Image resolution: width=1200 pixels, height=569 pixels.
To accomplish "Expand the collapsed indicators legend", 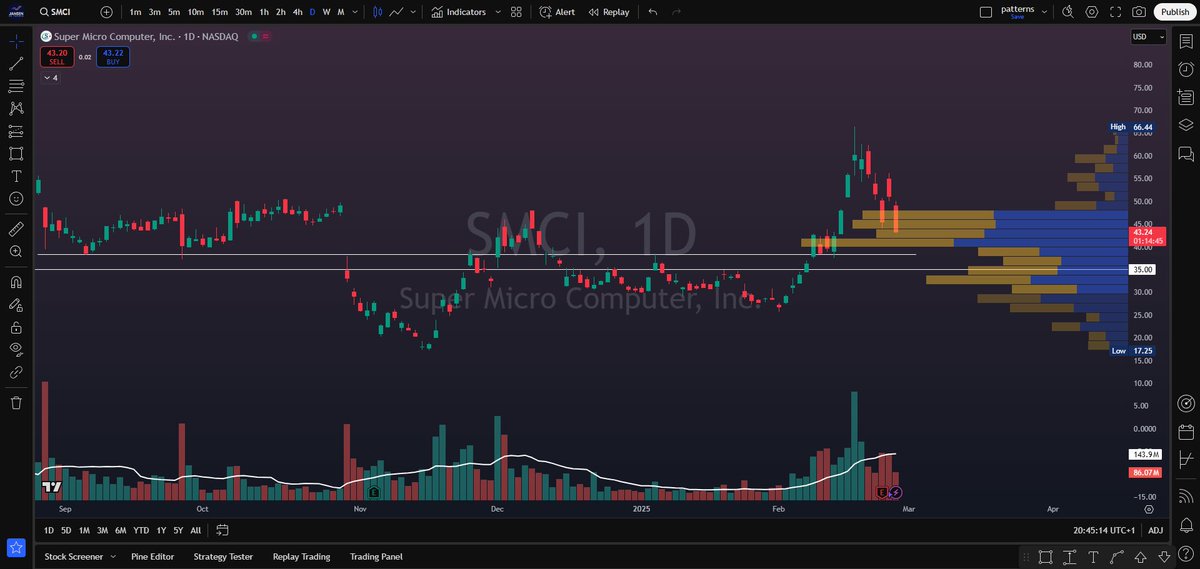I will point(49,77).
